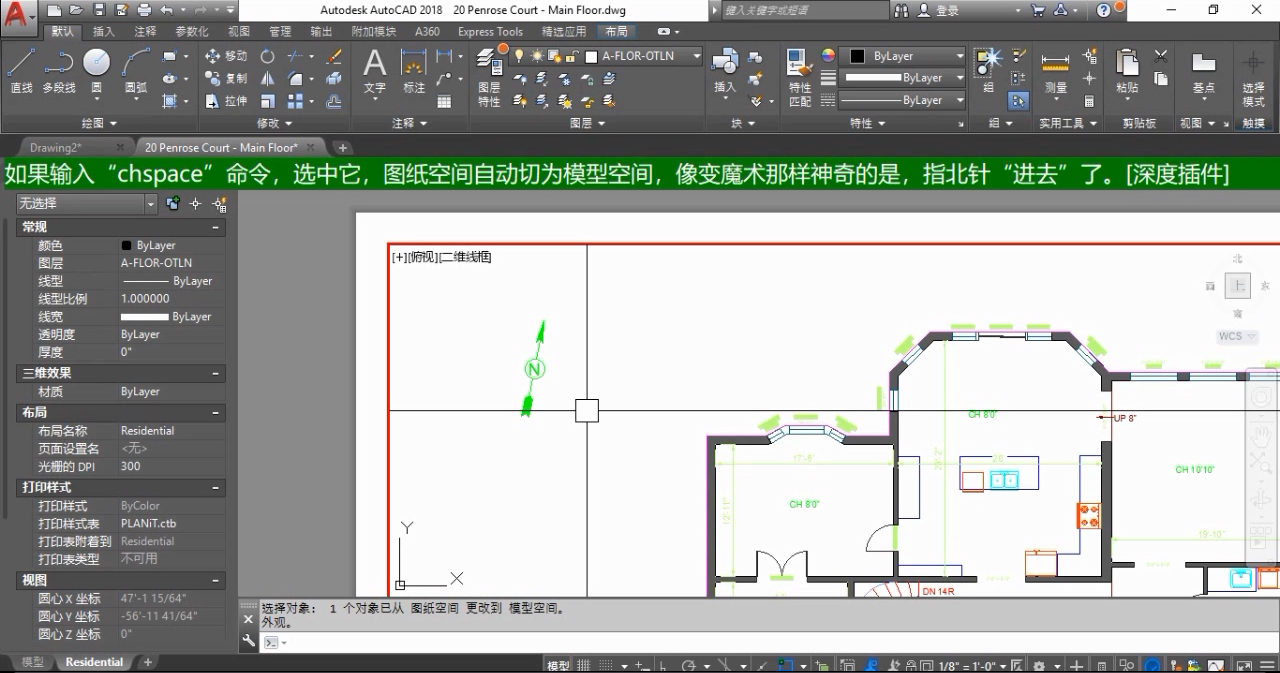Select the Polyline (多段线) tool
Image resolution: width=1280 pixels, height=673 pixels.
[59, 71]
